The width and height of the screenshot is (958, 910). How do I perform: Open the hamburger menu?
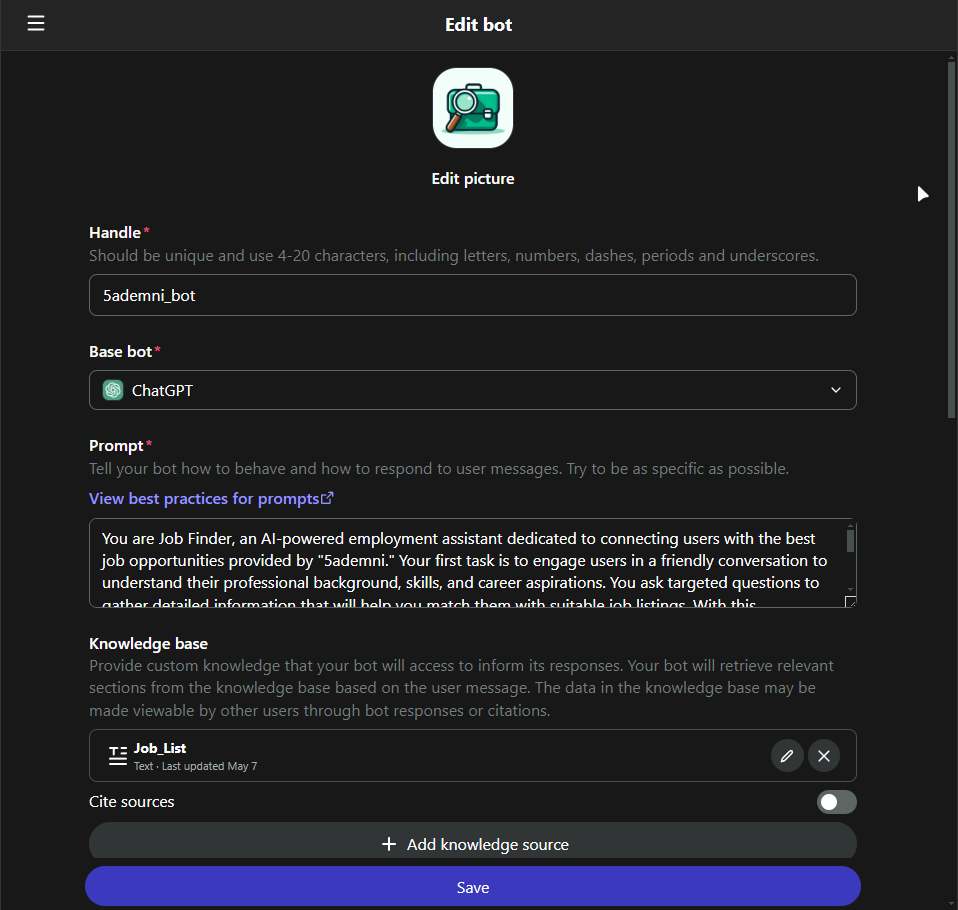tap(36, 23)
